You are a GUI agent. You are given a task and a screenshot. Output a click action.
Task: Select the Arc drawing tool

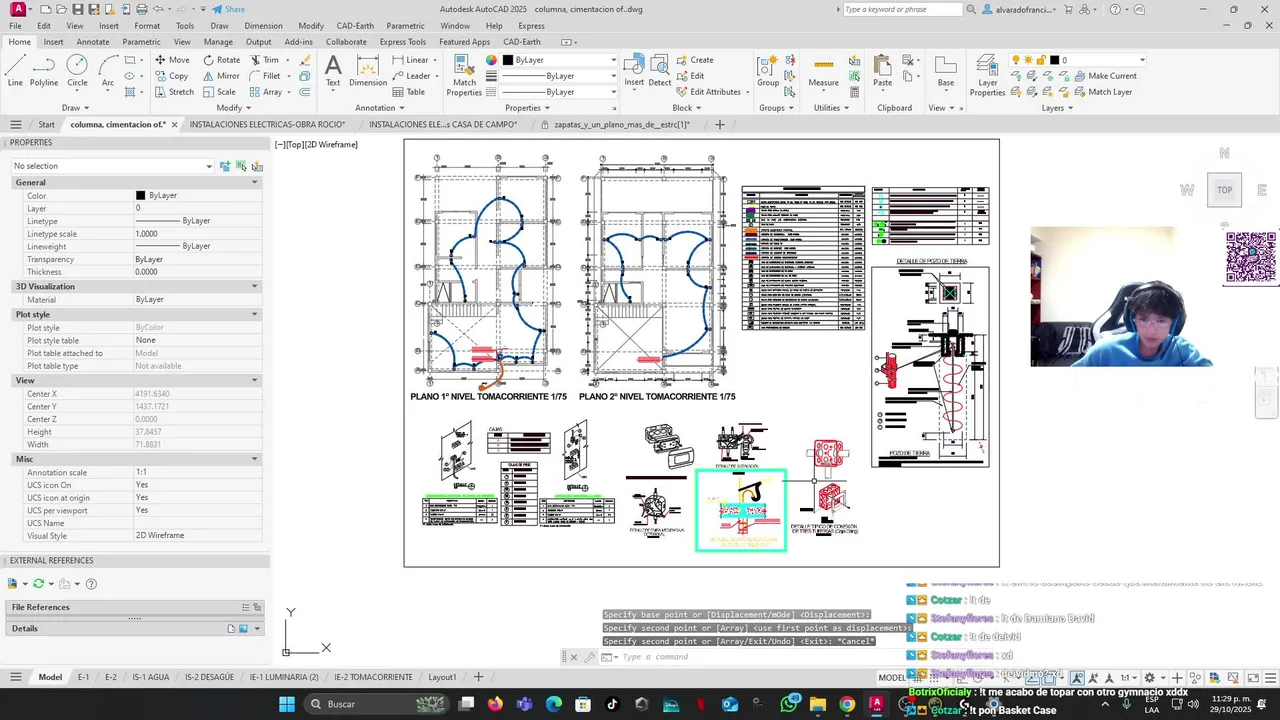108,70
